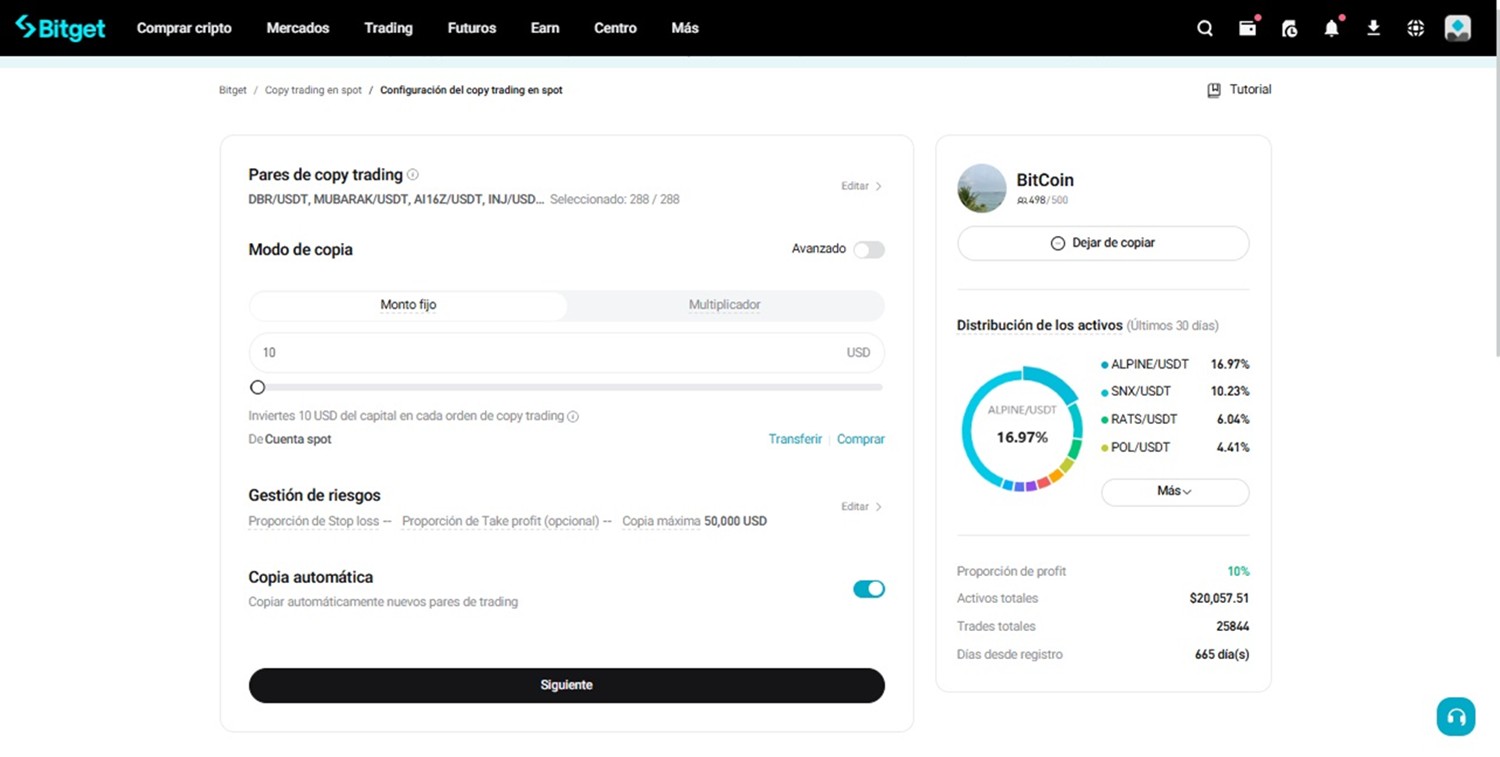The image size is (1500, 757).
Task: Open the notifications bell
Action: [1331, 28]
